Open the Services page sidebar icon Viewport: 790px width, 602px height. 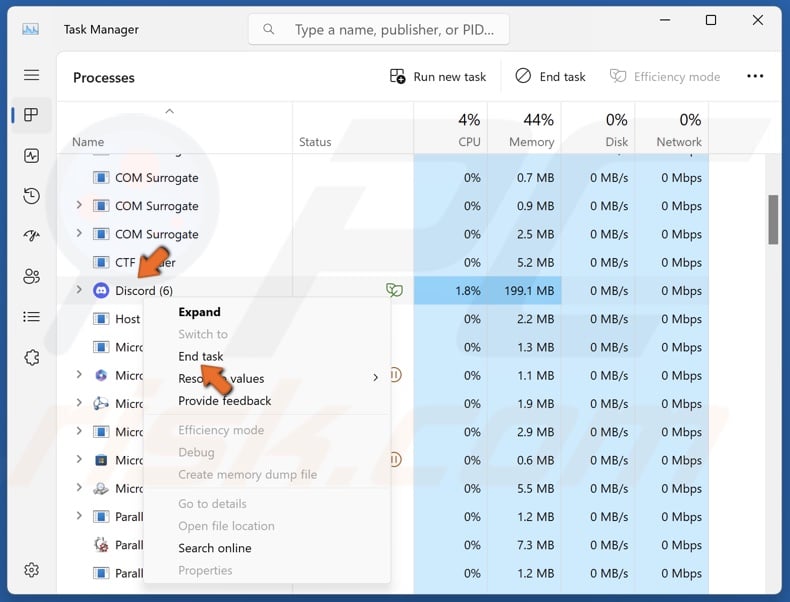pyautogui.click(x=31, y=358)
